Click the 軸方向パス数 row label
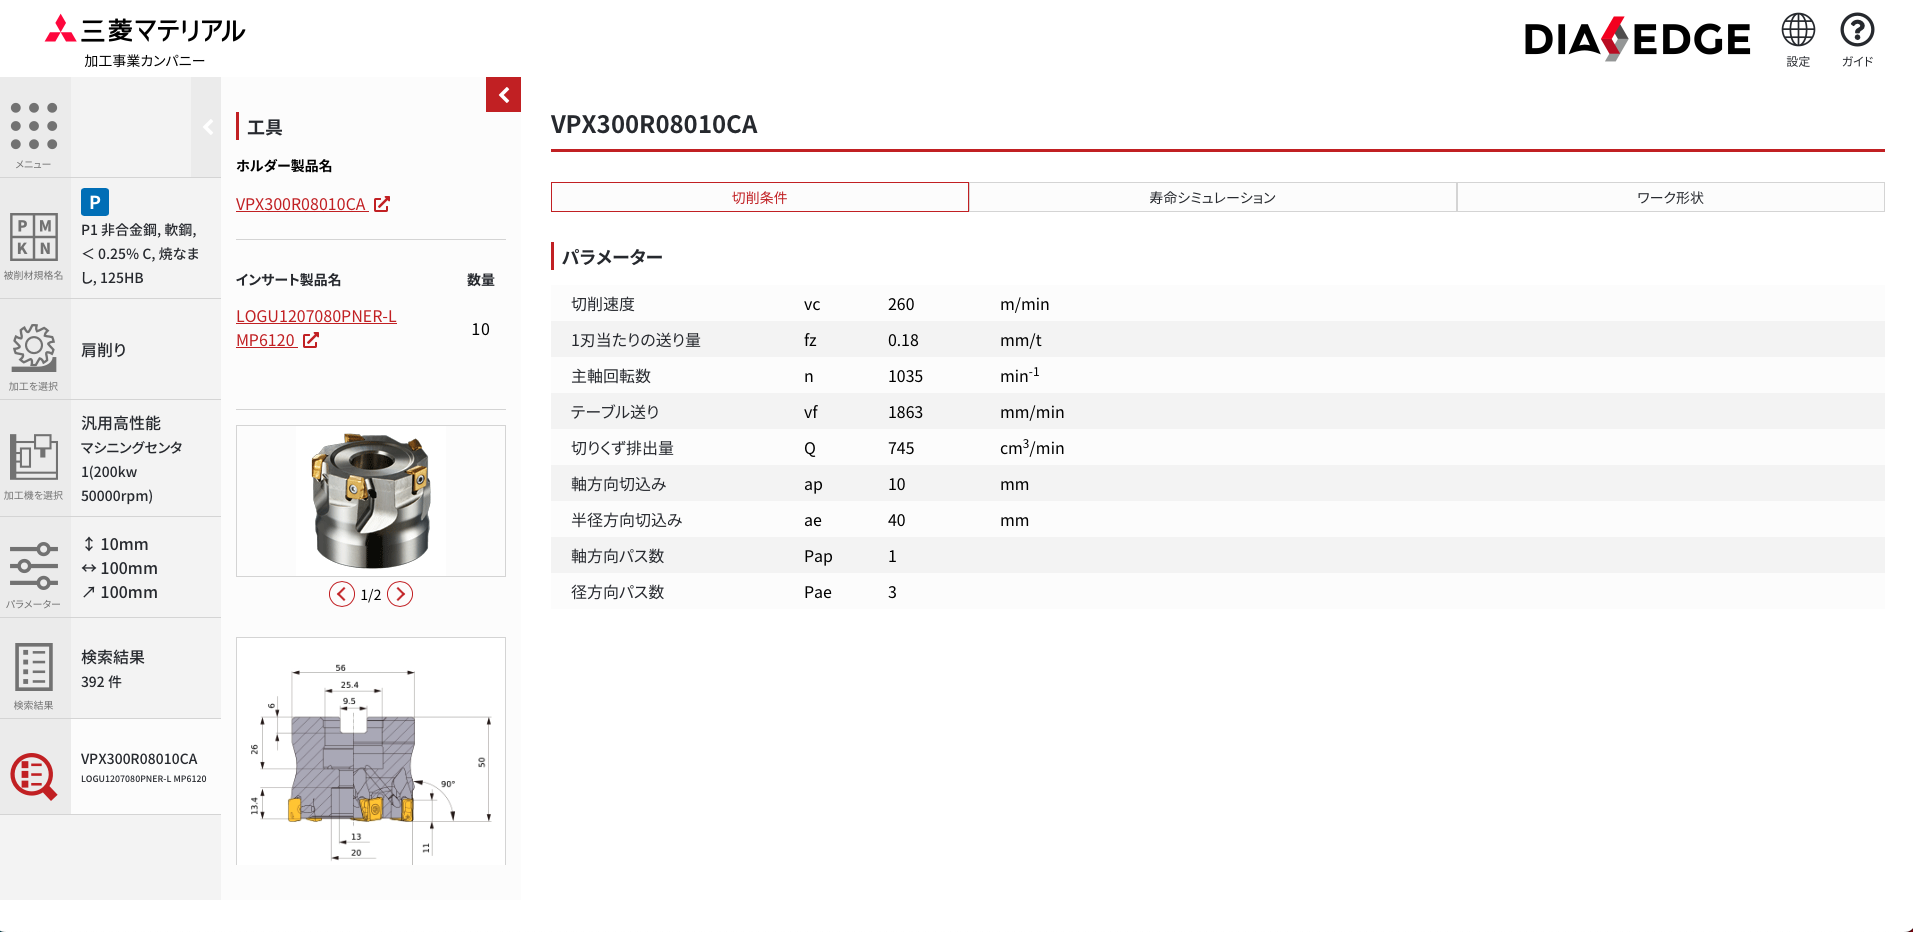 pyautogui.click(x=618, y=556)
